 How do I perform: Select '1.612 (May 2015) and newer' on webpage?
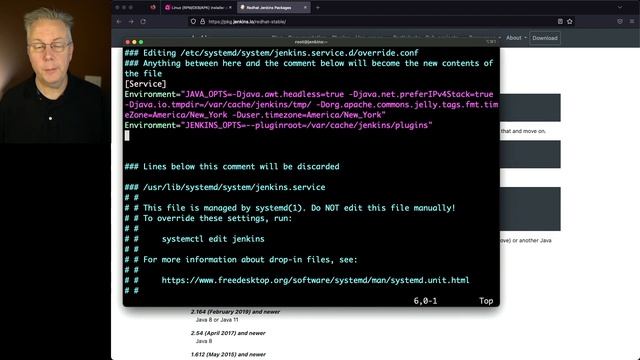point(228,354)
